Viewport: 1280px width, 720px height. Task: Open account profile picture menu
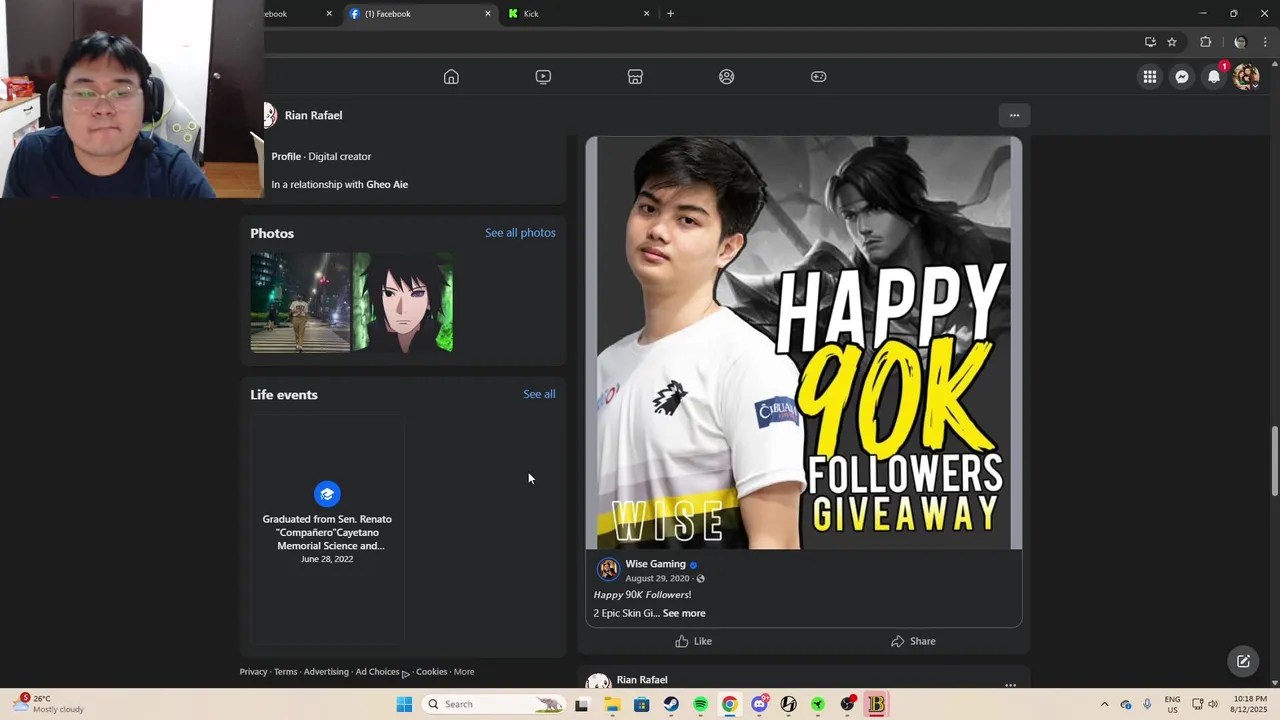coord(1246,77)
